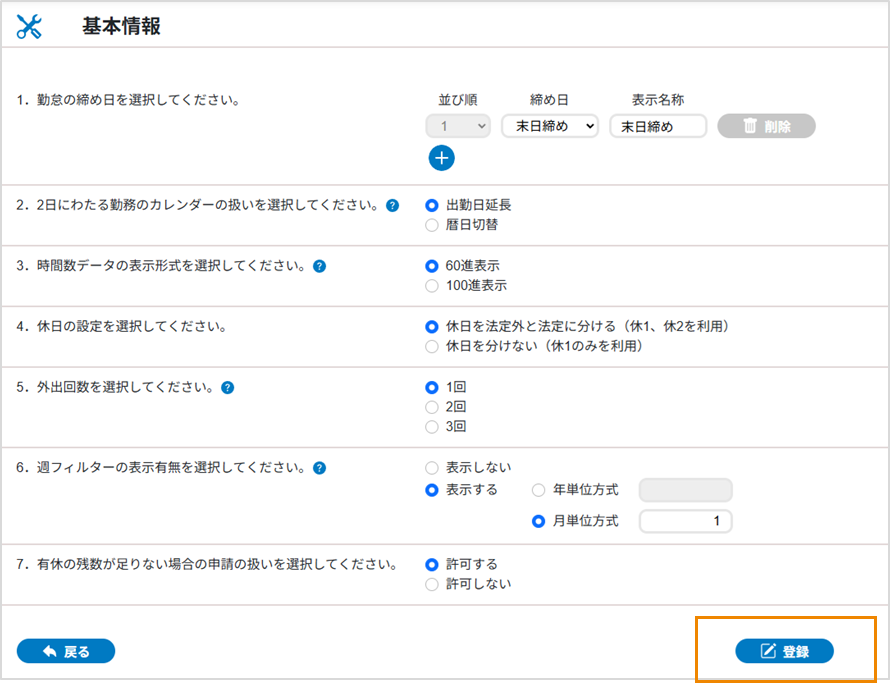Click help icon beside 外出回数 question
The width and height of the screenshot is (890, 683).
click(x=228, y=387)
